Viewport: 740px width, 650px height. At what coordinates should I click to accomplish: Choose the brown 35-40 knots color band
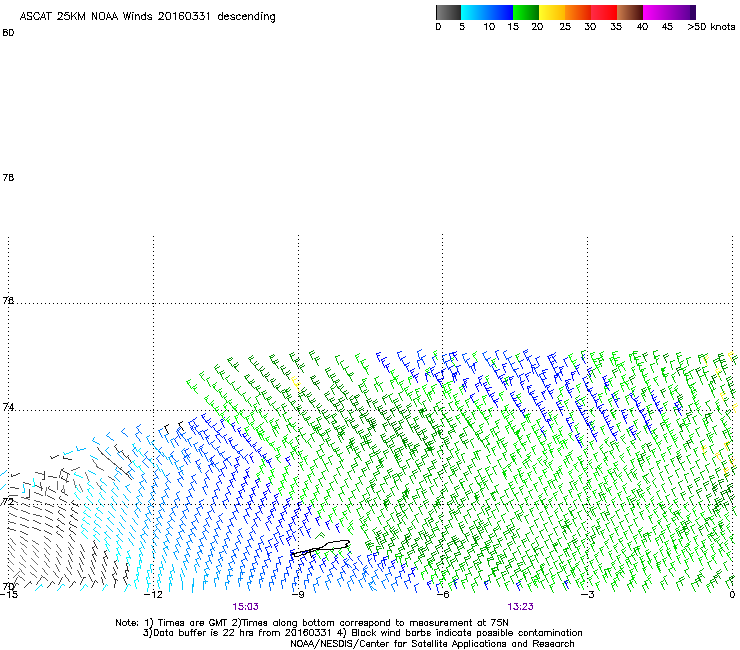630,12
